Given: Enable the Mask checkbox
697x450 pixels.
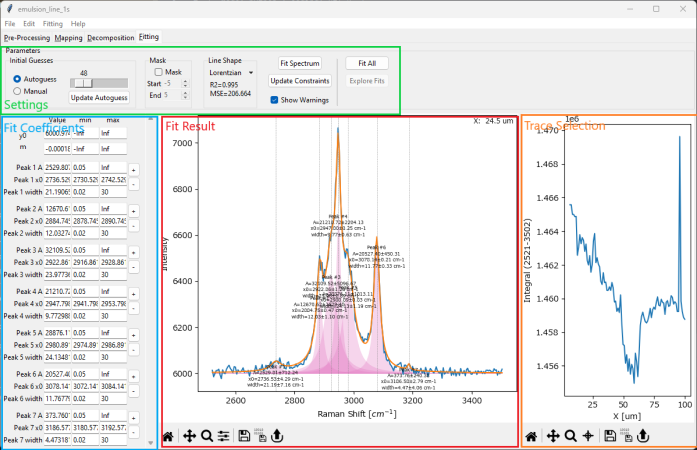Looking at the screenshot, I should [x=159, y=72].
